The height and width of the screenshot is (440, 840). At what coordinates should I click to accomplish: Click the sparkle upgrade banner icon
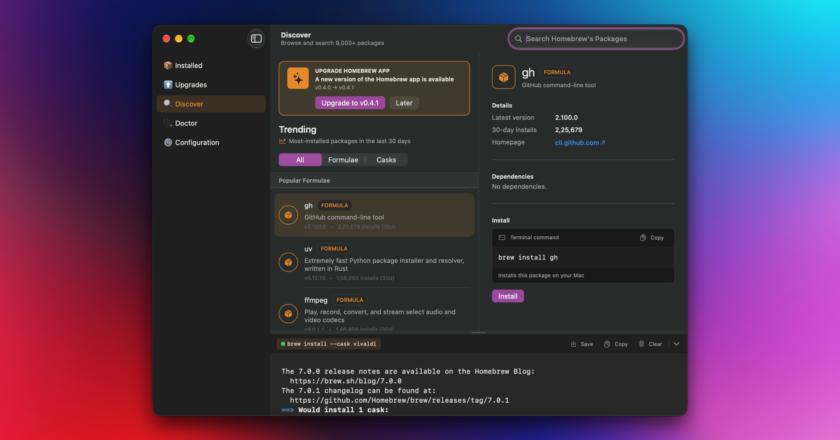pos(298,78)
